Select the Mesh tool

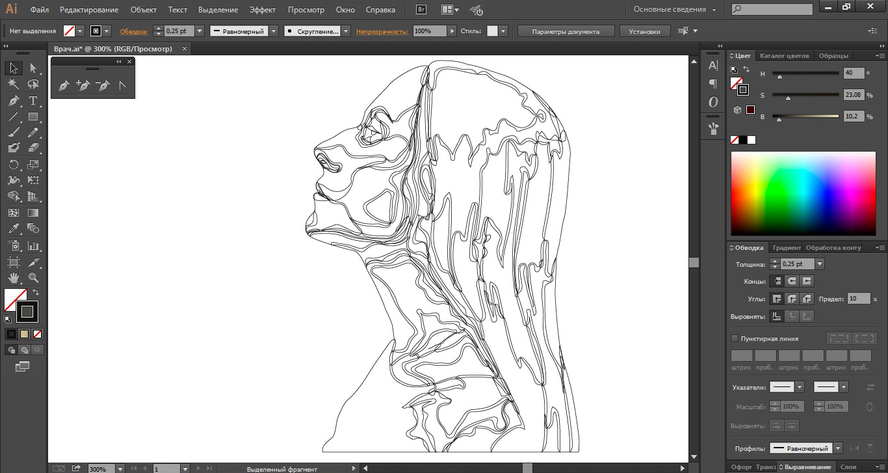[x=14, y=213]
